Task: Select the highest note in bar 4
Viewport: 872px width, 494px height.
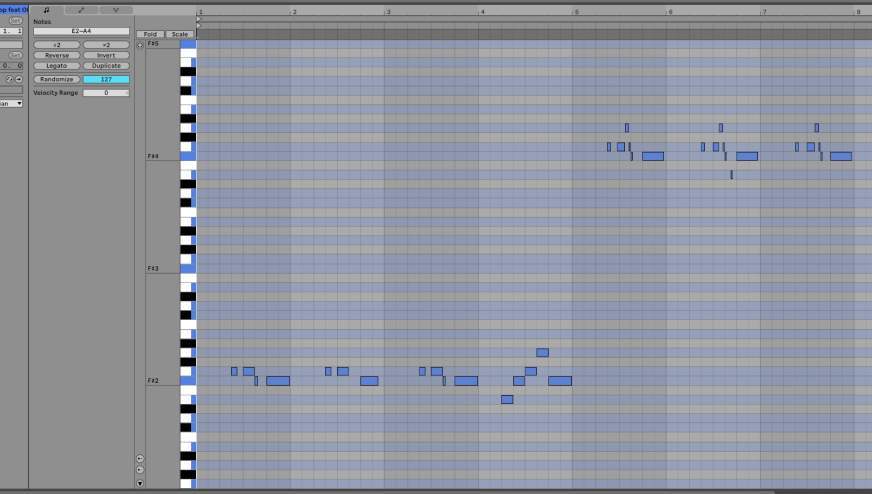Action: tap(542, 353)
